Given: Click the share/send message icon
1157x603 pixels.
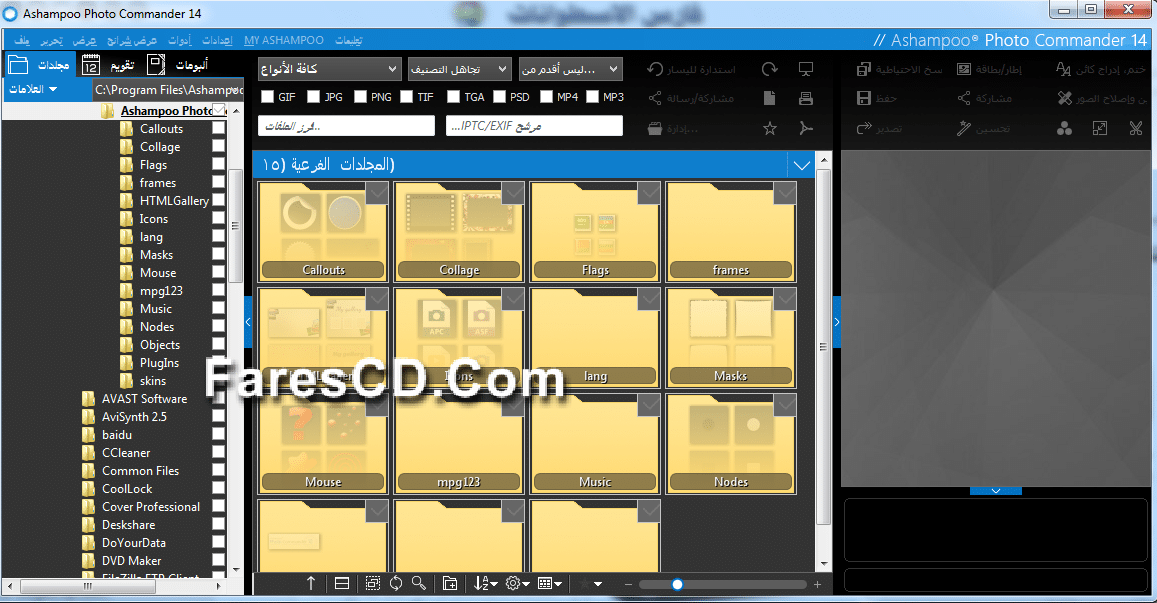Looking at the screenshot, I should [x=655, y=97].
